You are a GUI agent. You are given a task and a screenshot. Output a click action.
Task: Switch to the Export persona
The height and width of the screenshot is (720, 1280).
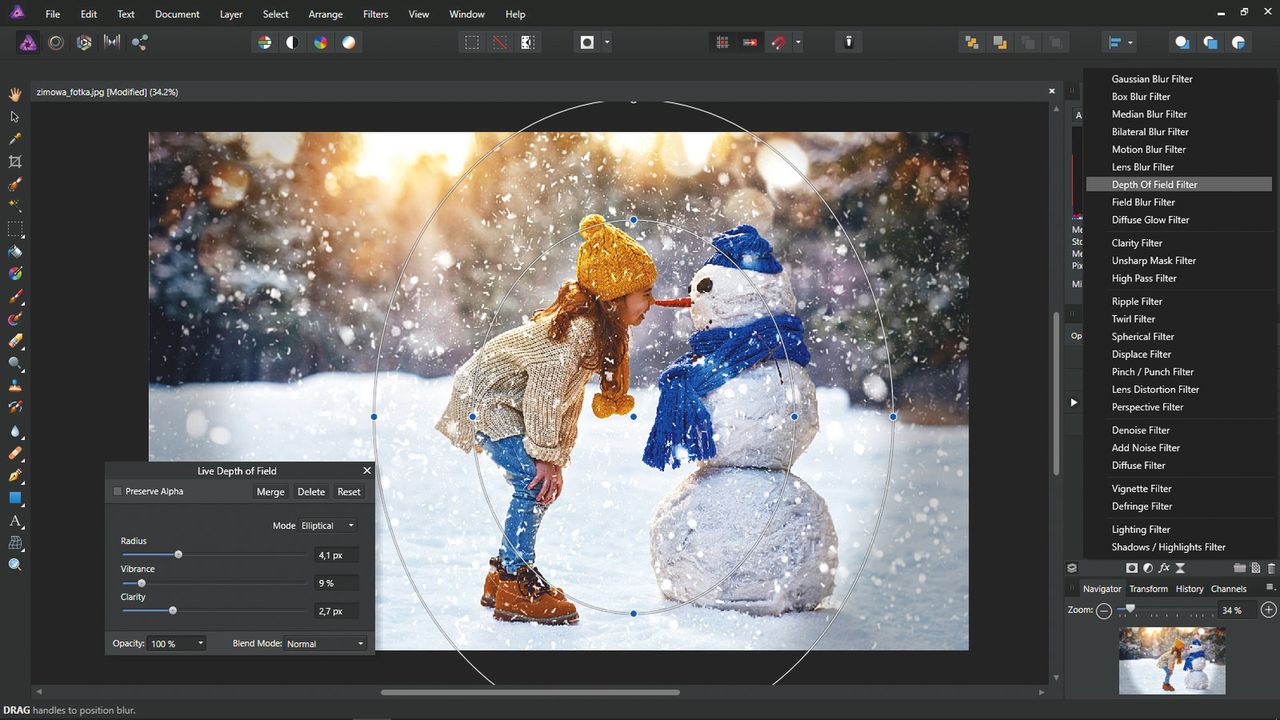tap(140, 42)
